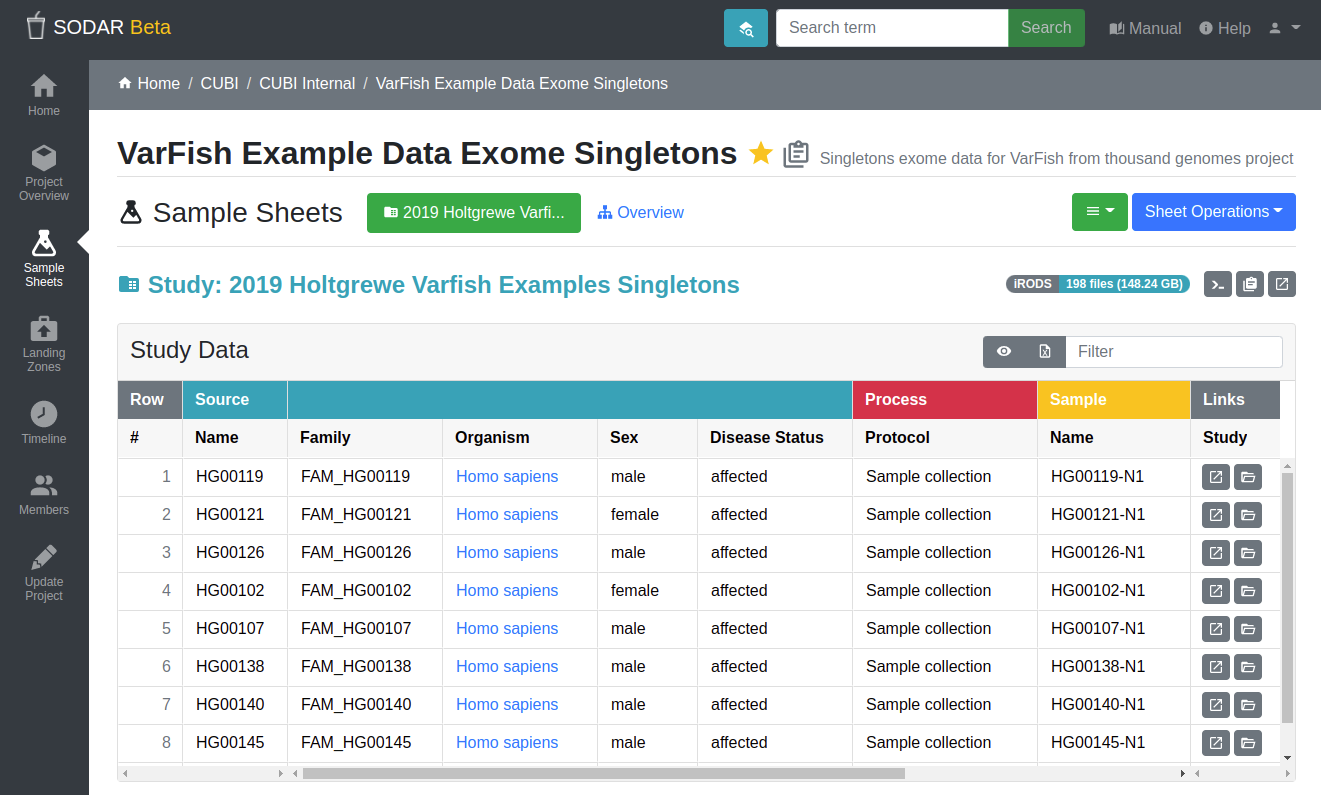Screen dimensions: 1321x795
Task: Click Home breadcrumb link
Action: point(149,84)
